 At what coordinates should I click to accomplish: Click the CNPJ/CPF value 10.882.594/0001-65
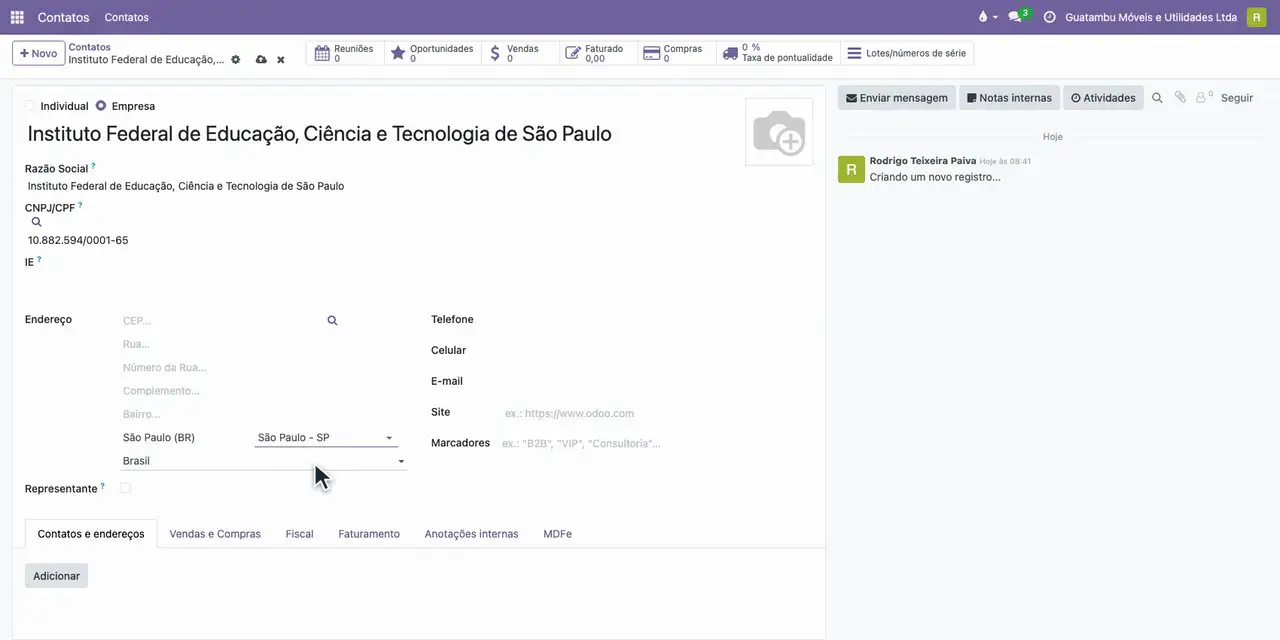point(78,240)
